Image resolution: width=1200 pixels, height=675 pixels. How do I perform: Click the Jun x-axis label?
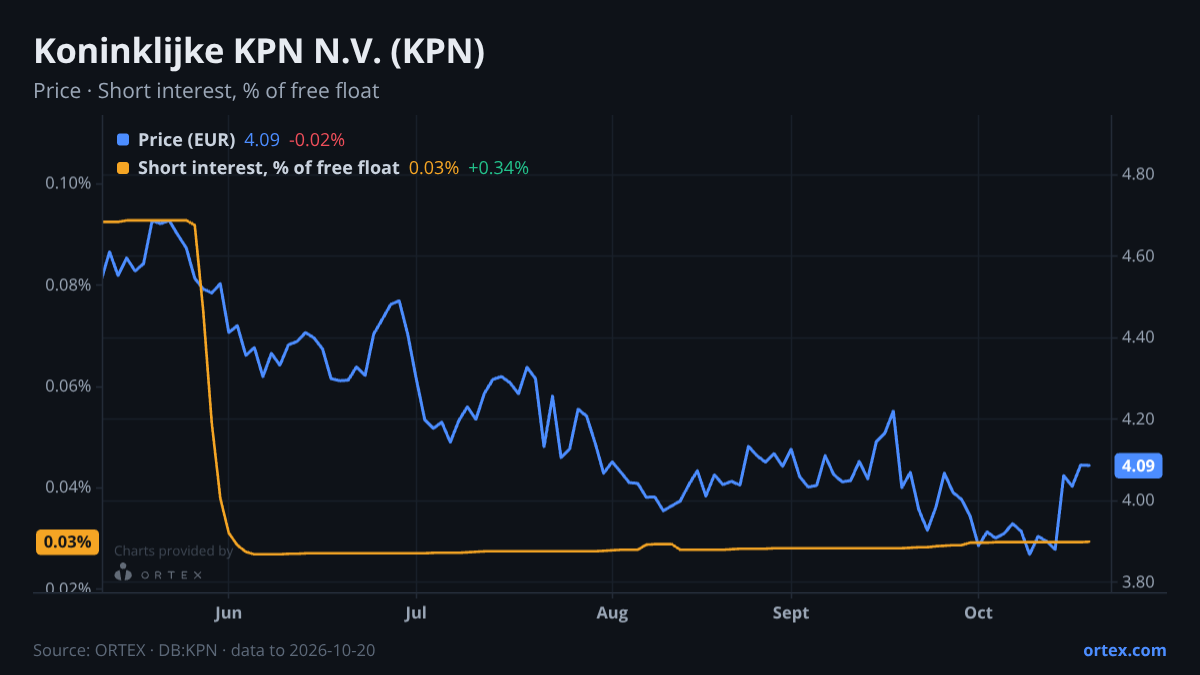(x=229, y=613)
